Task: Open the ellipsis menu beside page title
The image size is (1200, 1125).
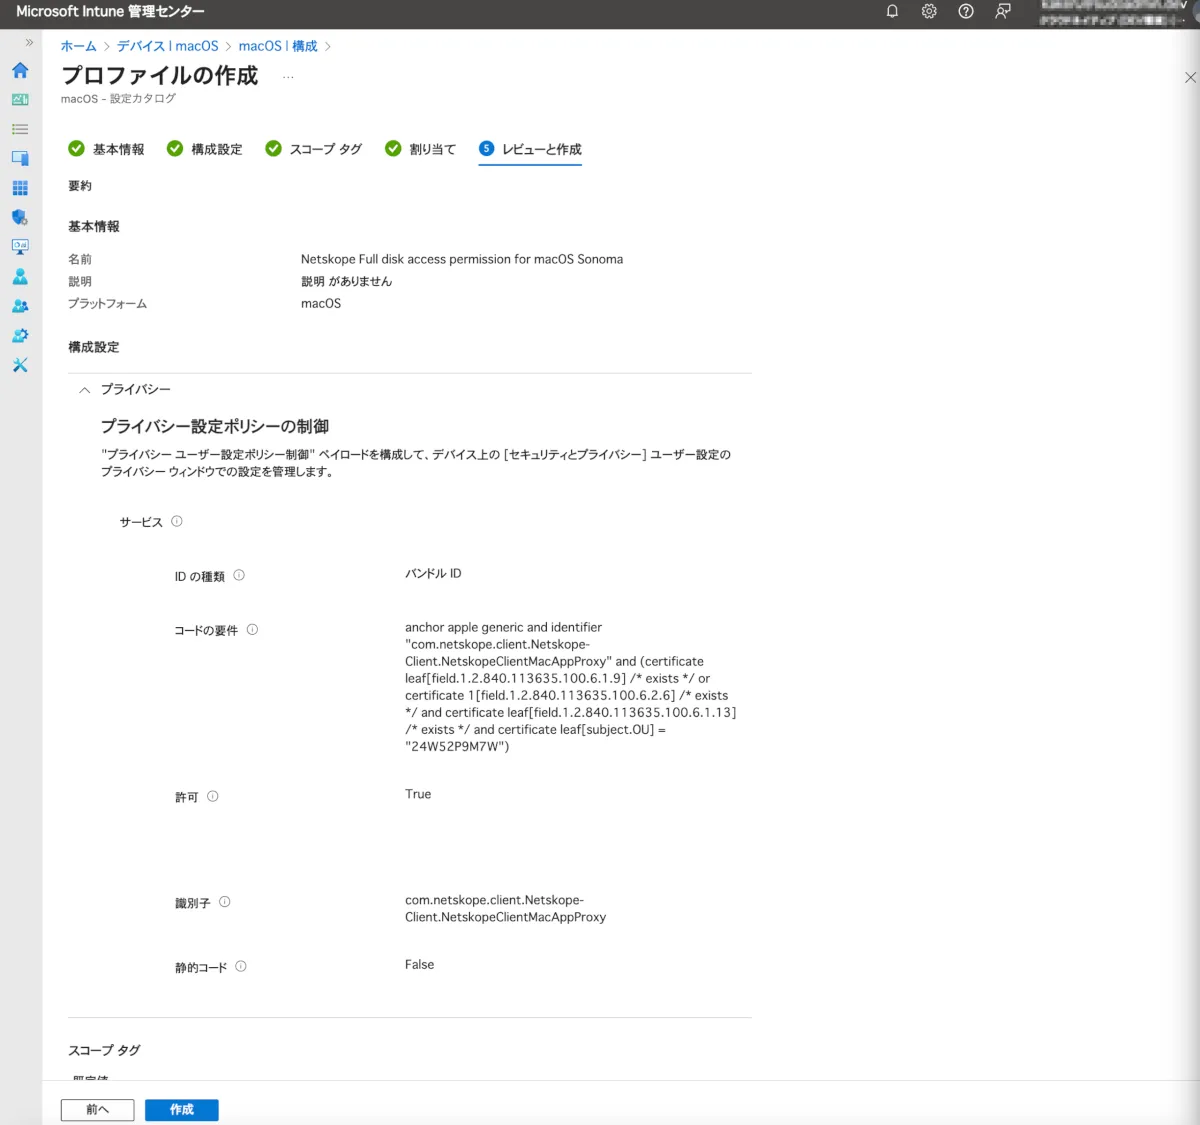Action: click(288, 77)
